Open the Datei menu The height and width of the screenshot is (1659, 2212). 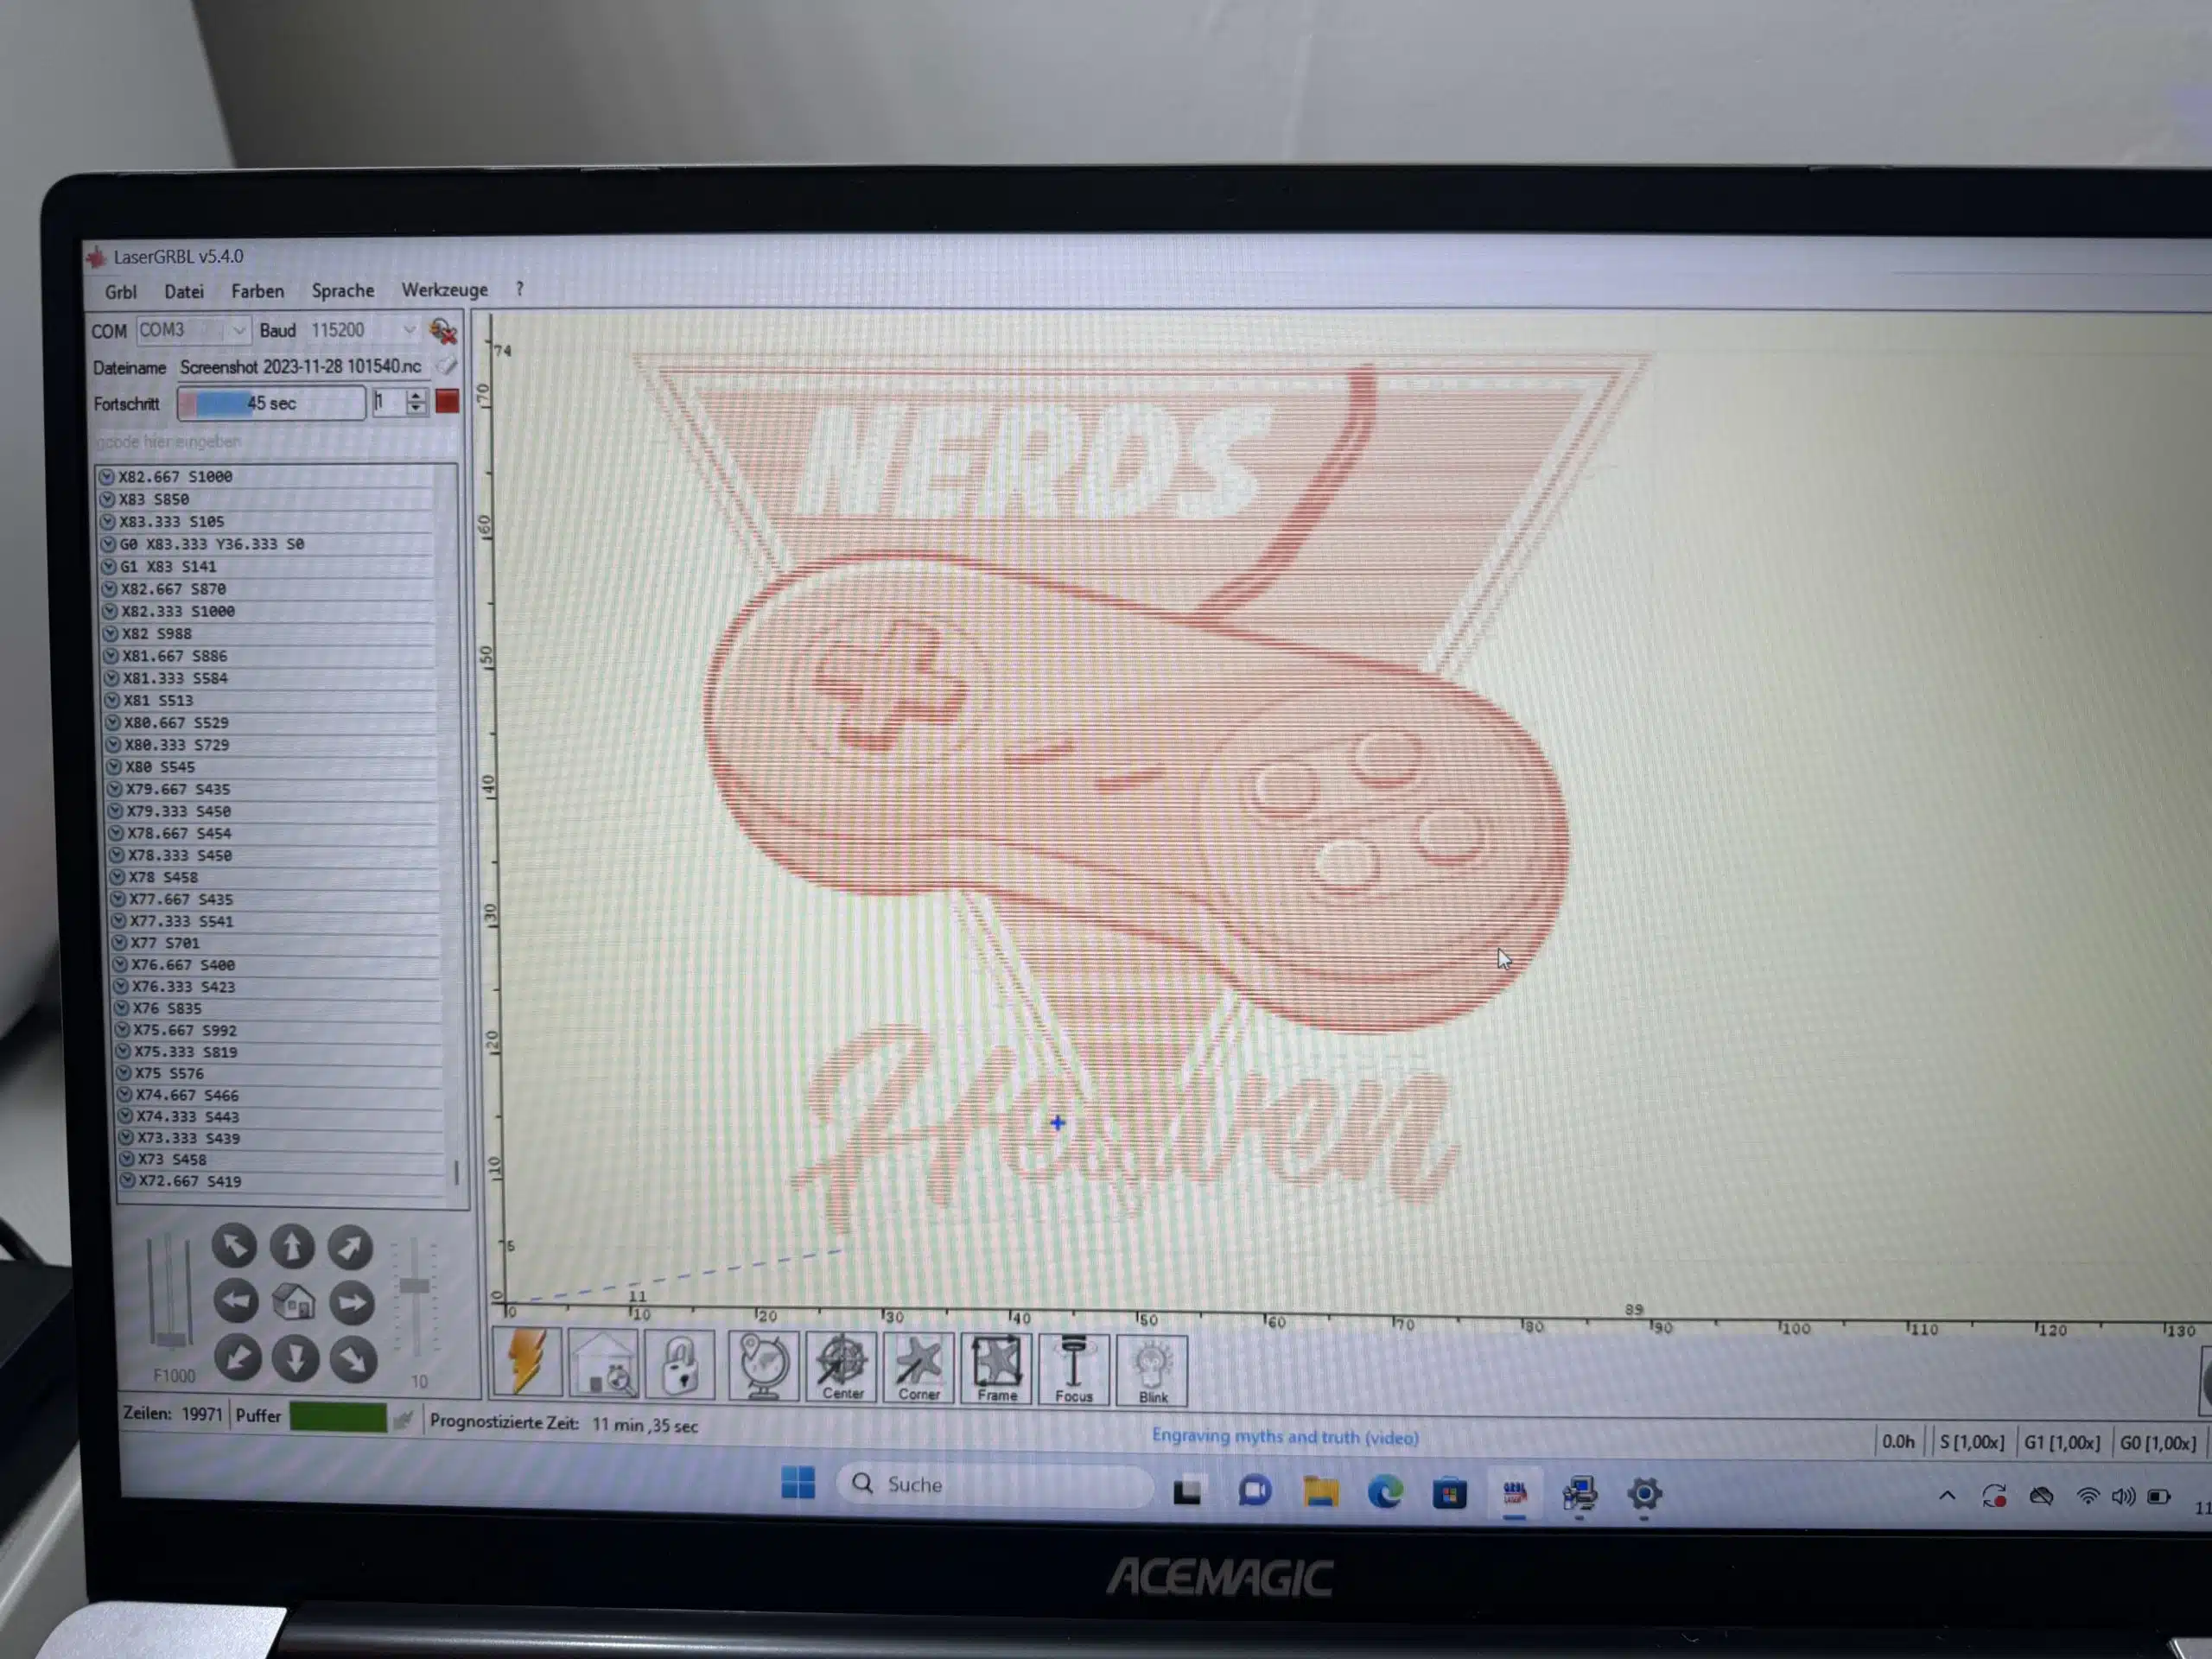click(184, 292)
